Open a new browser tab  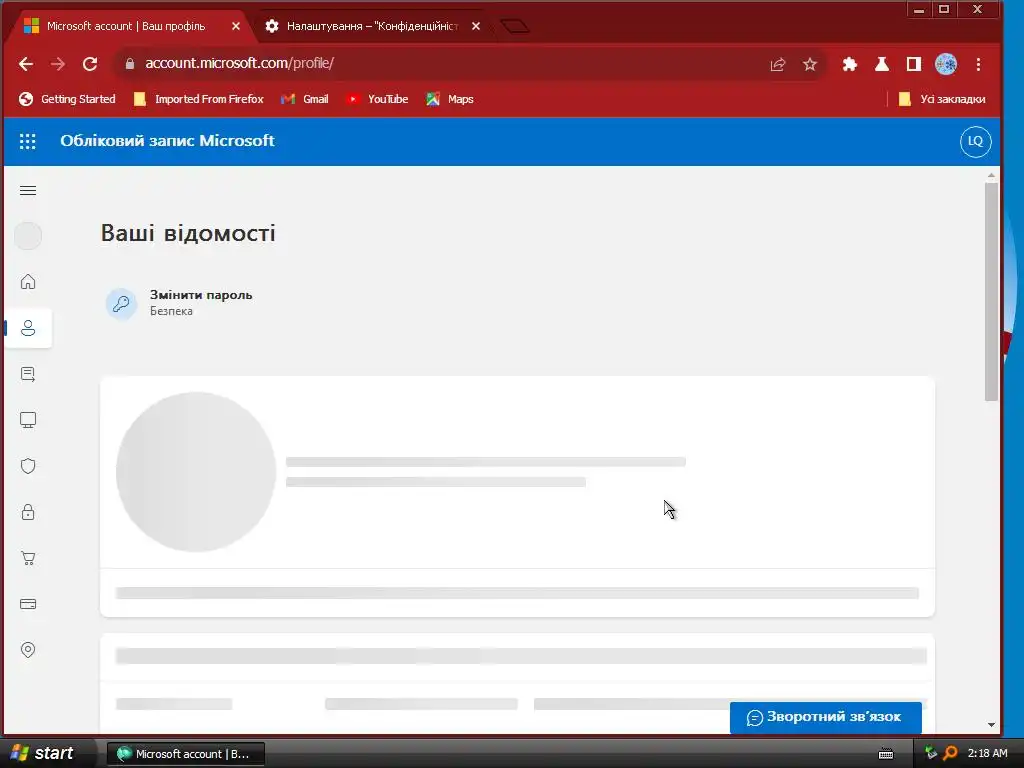pyautogui.click(x=515, y=26)
